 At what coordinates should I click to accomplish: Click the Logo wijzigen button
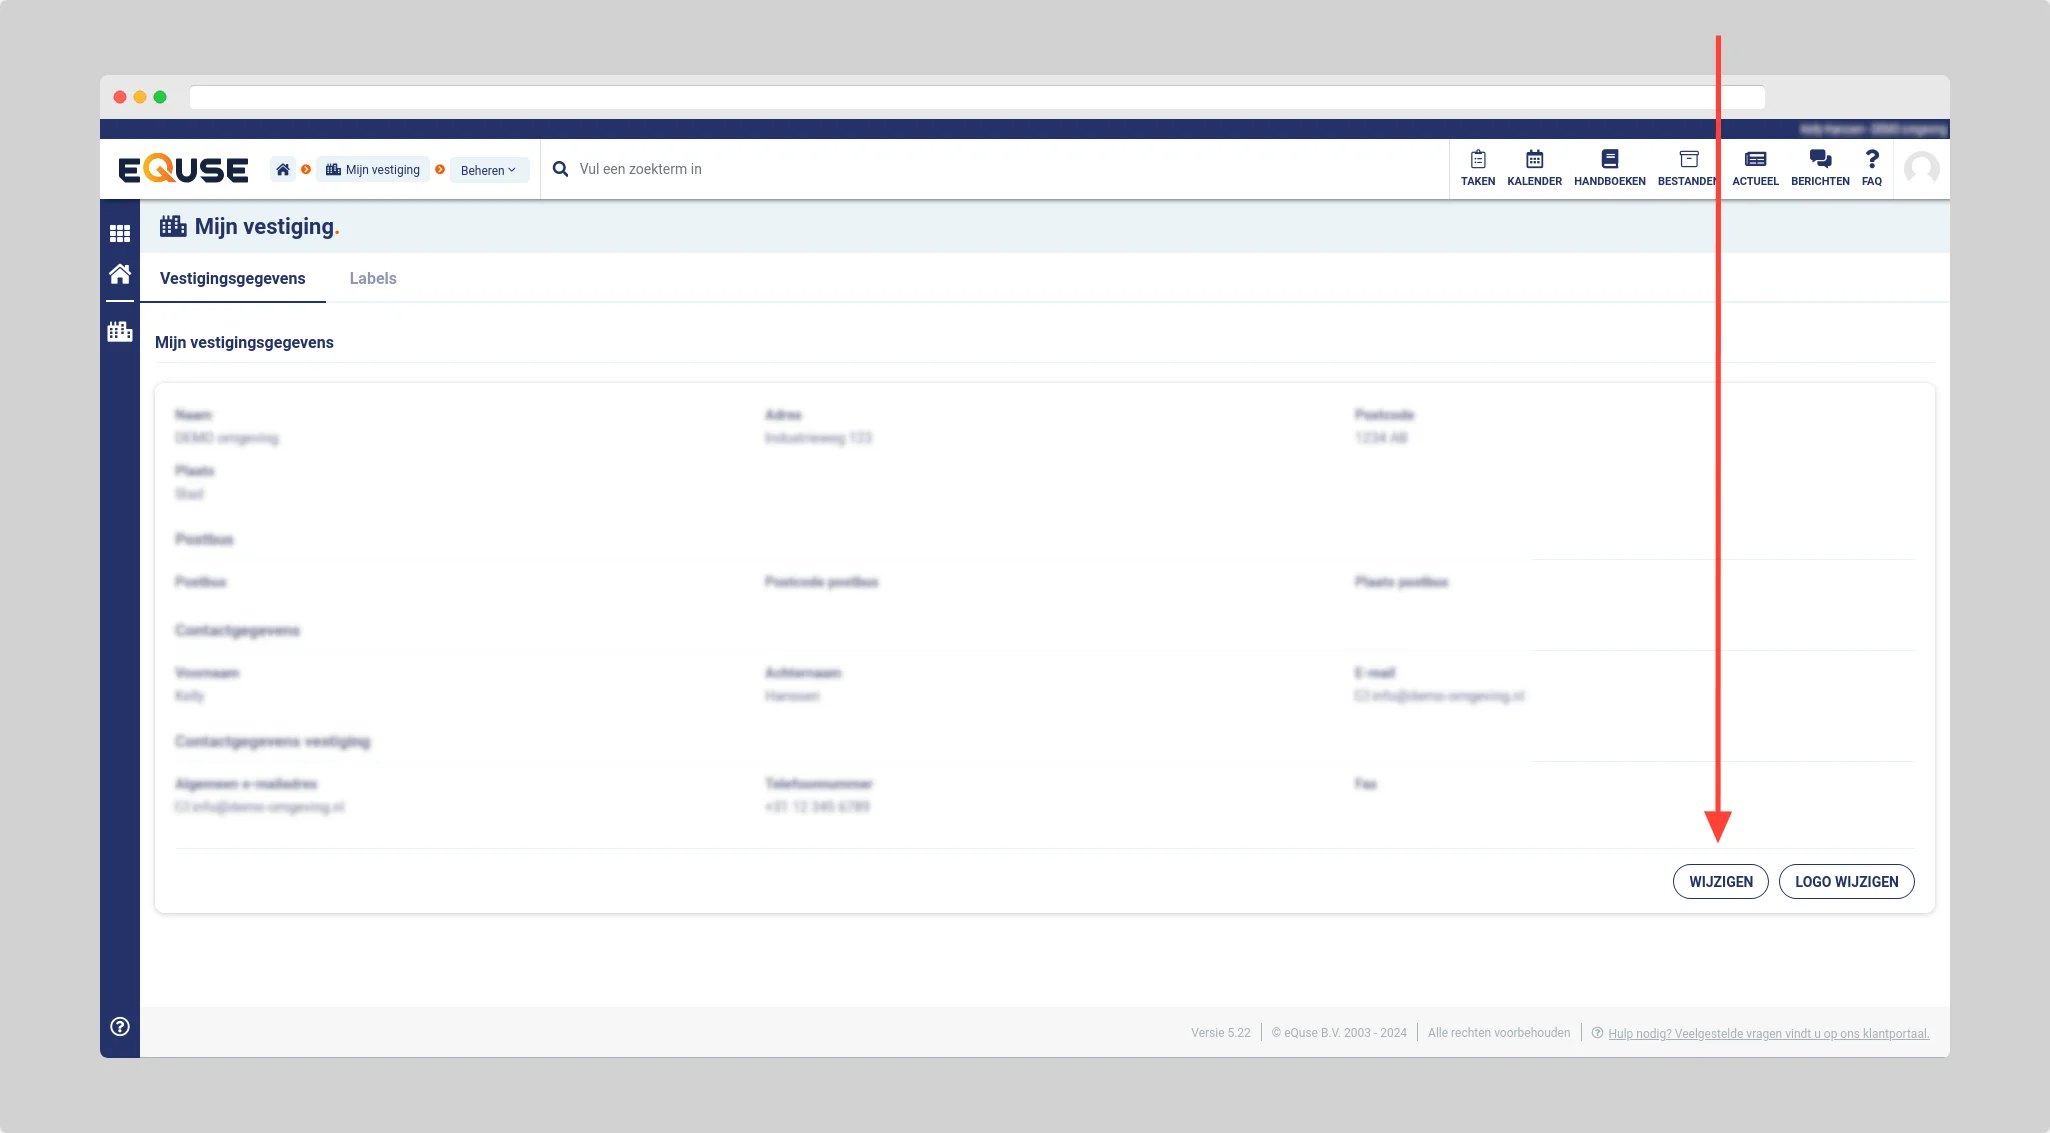tap(1846, 882)
